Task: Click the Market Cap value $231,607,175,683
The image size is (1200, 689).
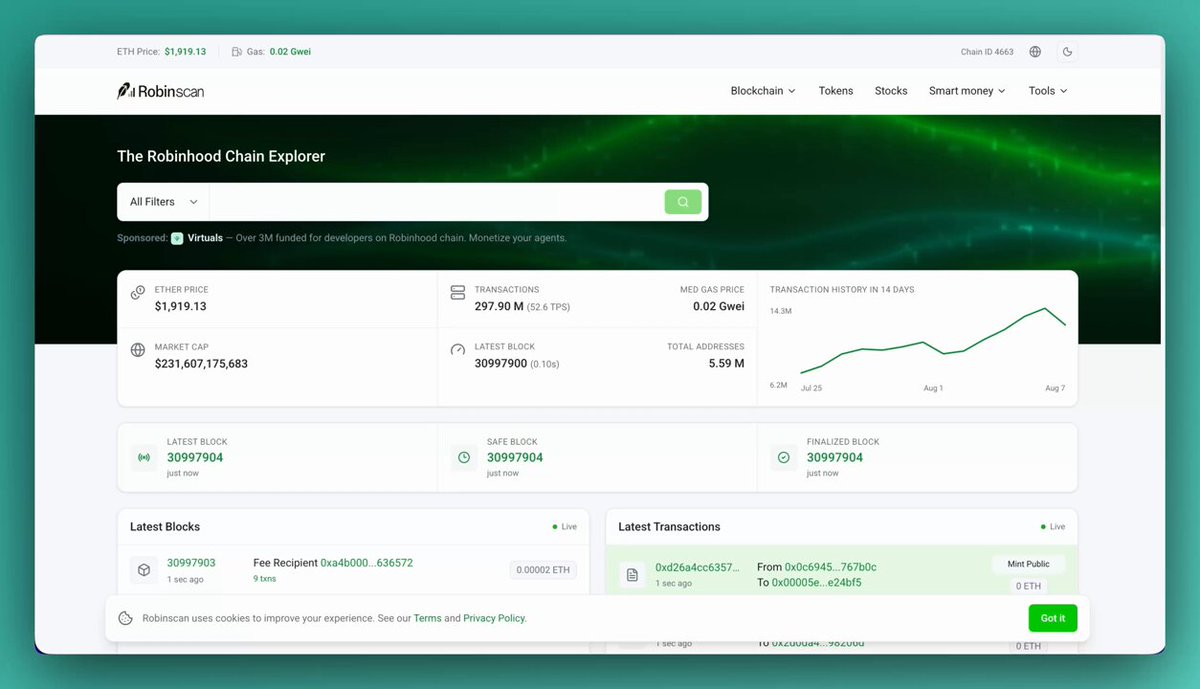Action: [x=201, y=364]
